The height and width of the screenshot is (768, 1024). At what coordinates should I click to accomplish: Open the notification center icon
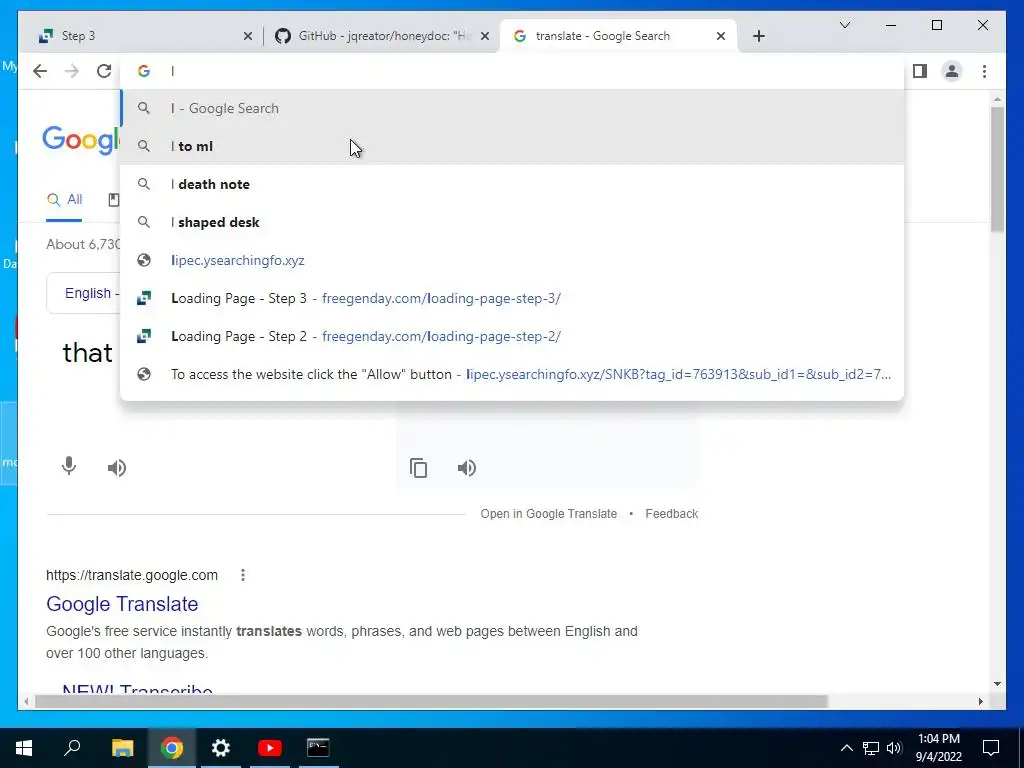991,748
